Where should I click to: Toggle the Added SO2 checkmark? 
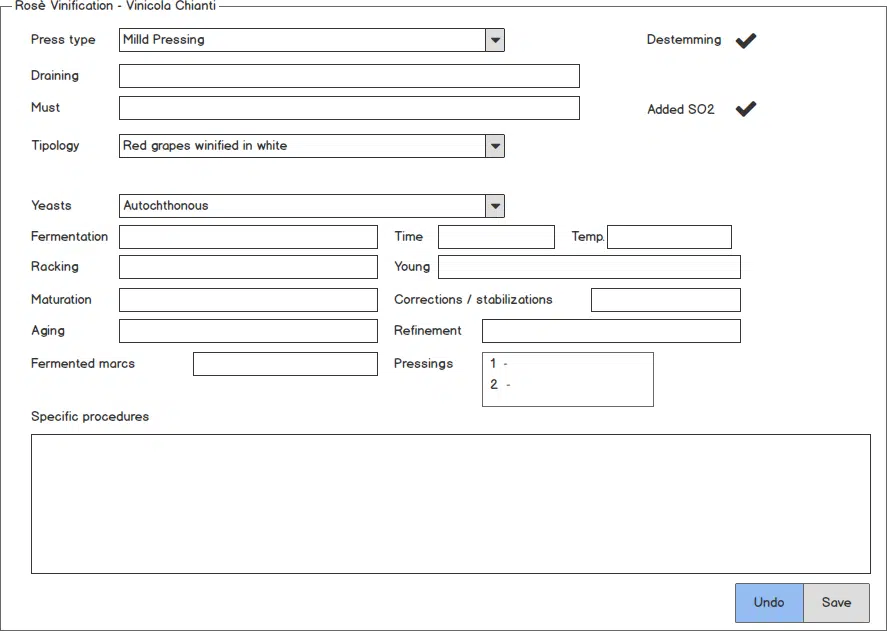coord(746,109)
